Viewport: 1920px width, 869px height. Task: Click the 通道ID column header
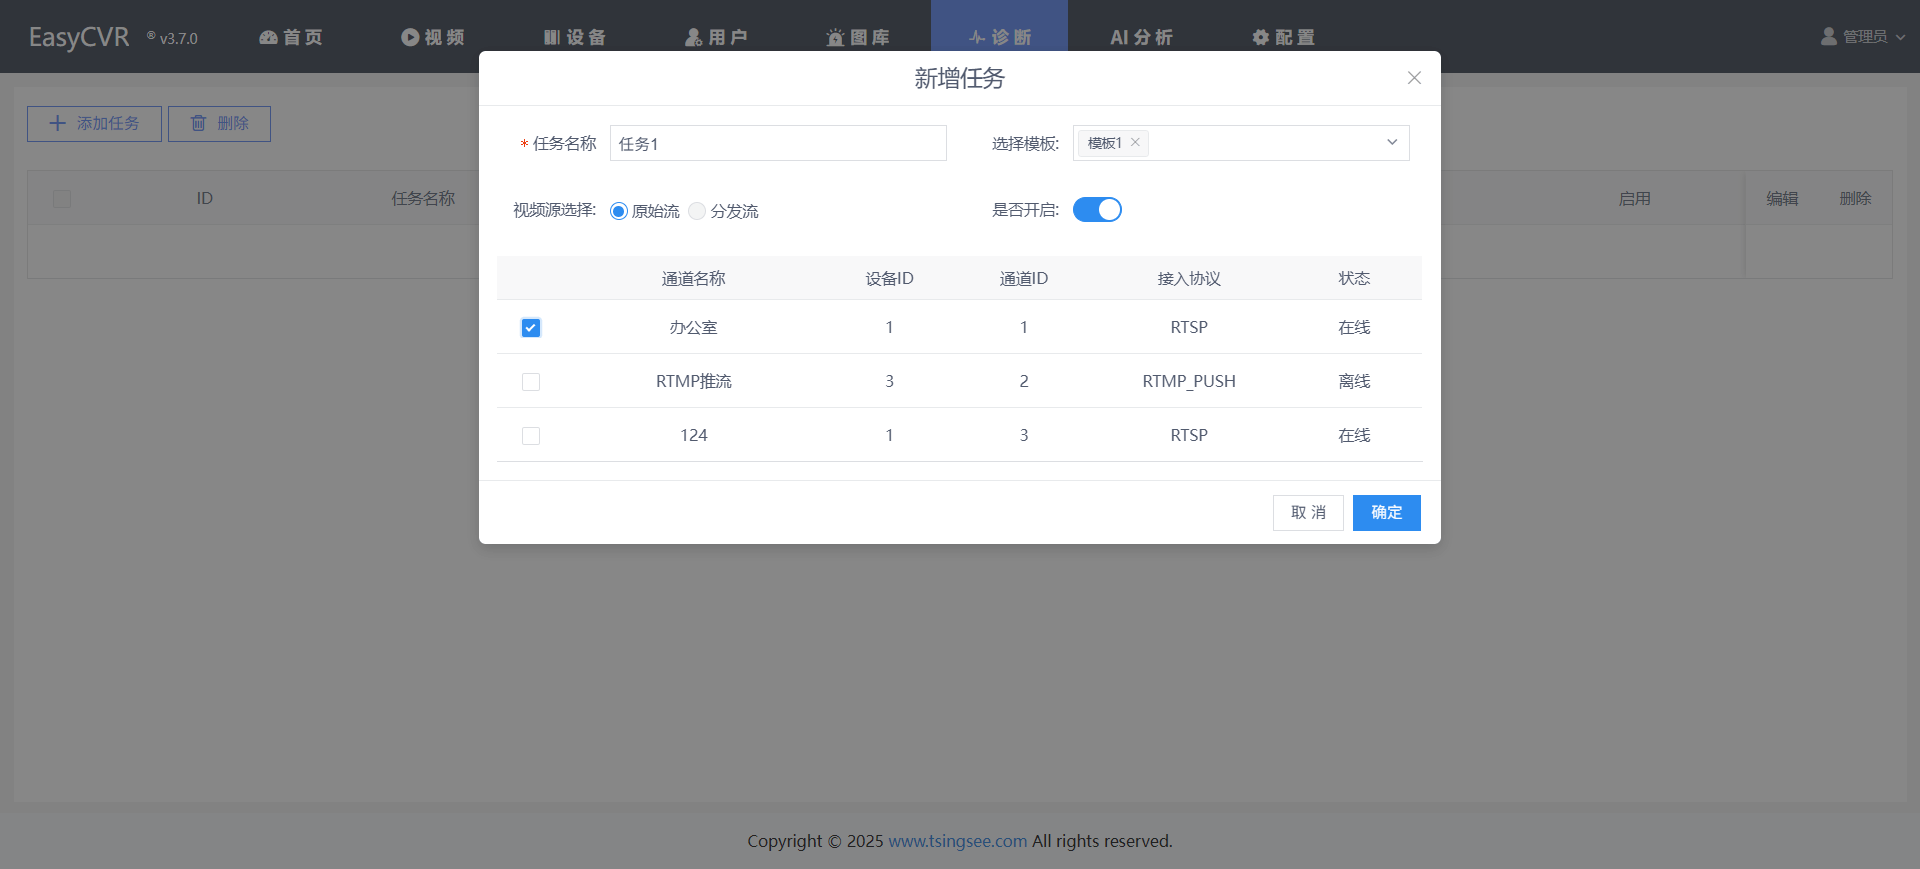[1024, 278]
